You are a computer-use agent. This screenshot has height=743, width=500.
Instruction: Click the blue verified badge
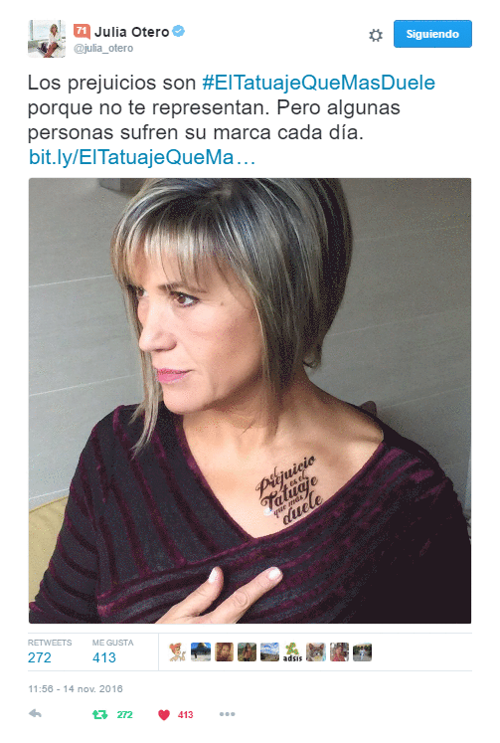coord(179,31)
